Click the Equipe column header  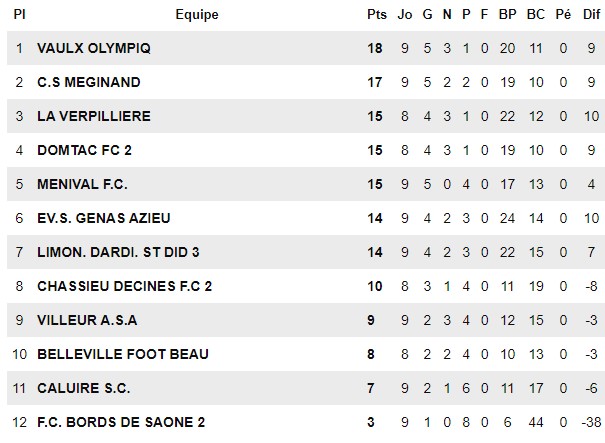point(197,14)
